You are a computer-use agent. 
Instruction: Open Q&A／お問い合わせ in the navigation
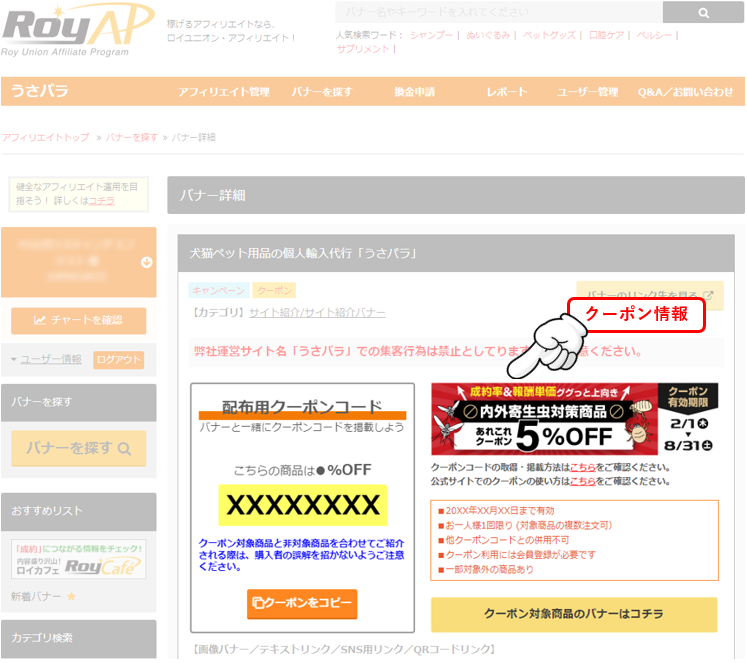[x=685, y=92]
